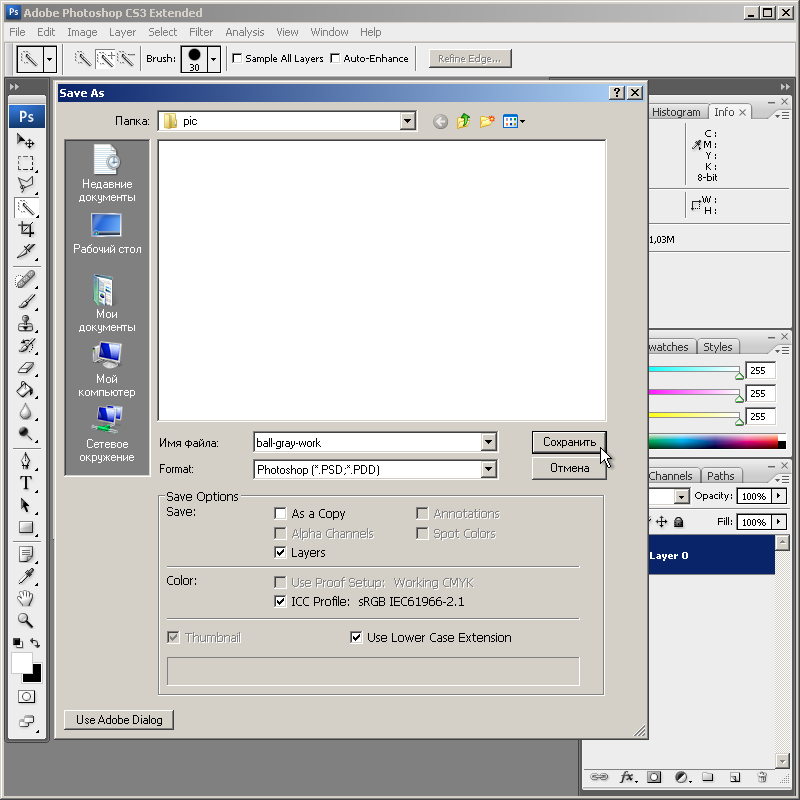Enable Sample All Layers checkbox

[x=237, y=59]
